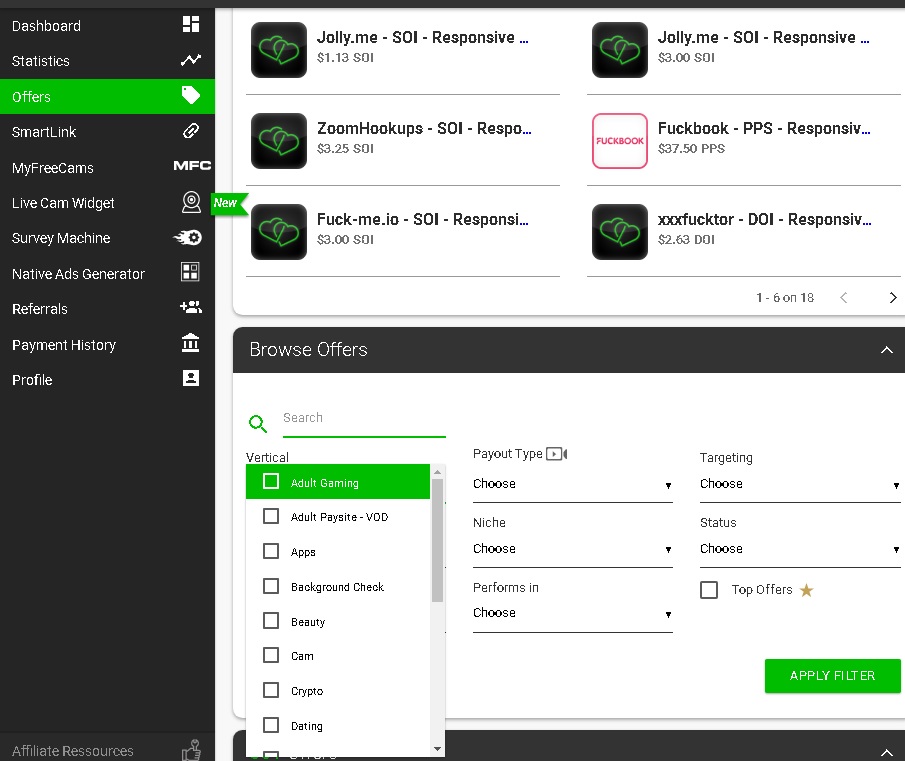Click the Survey Machine flaming gear icon
Screen dimensions: 905x761
[188, 237]
